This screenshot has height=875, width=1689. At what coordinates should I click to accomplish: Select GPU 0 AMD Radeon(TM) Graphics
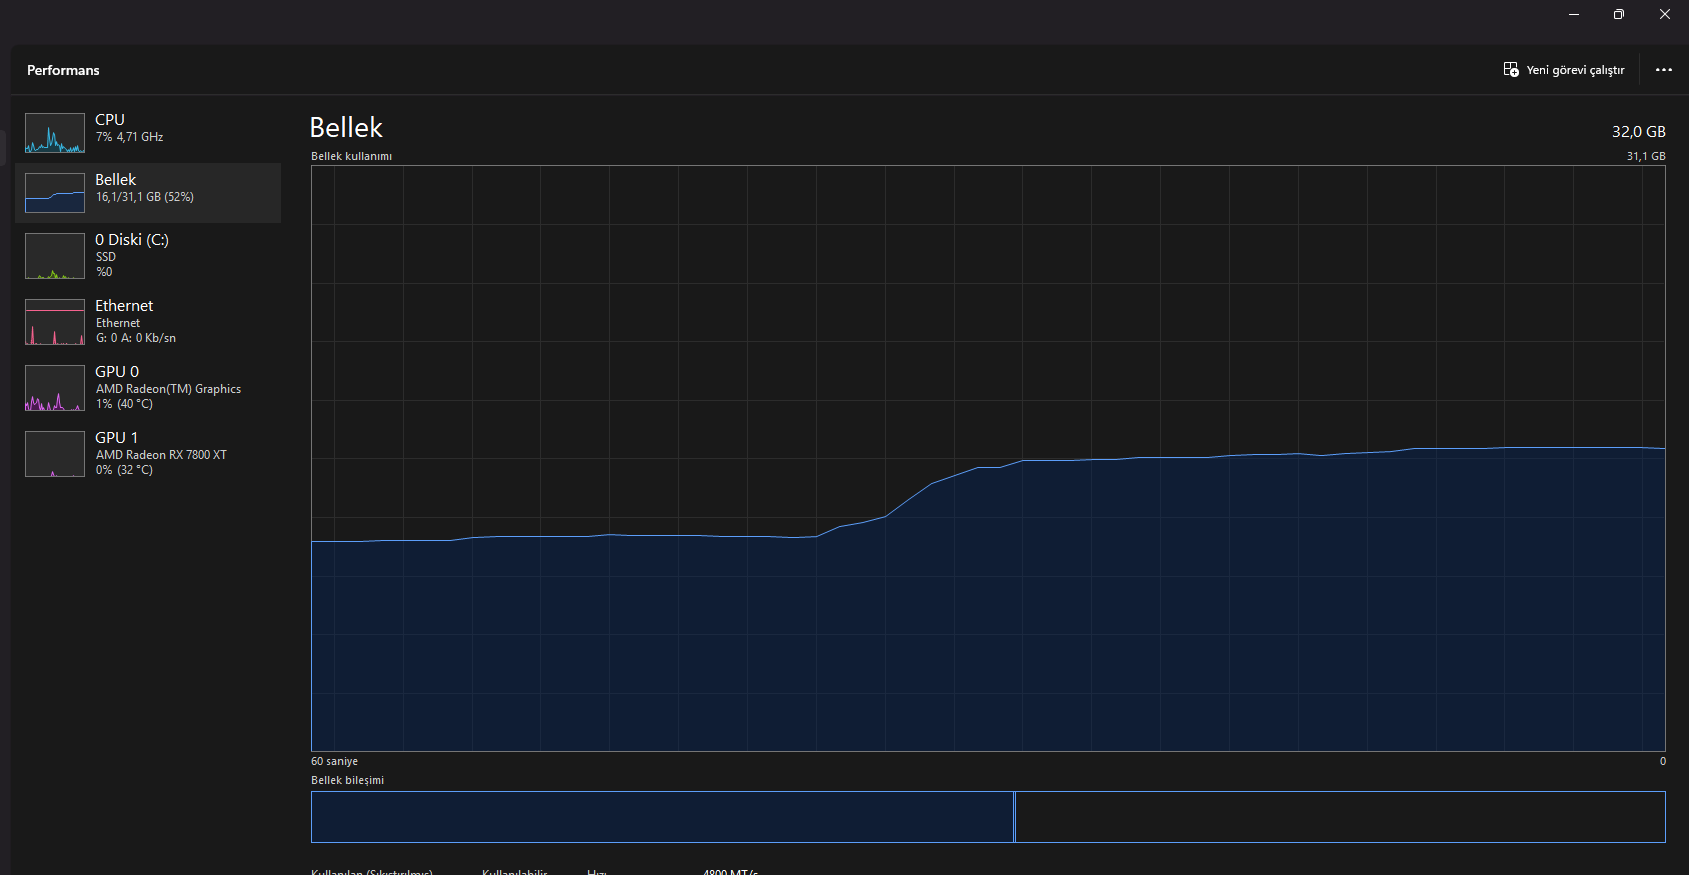(148, 388)
